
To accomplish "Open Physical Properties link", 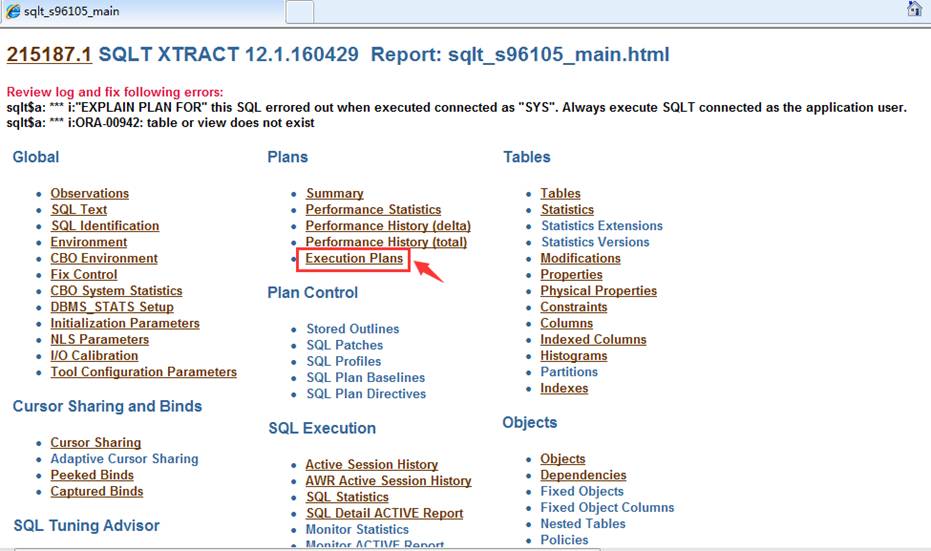I will coord(598,291).
